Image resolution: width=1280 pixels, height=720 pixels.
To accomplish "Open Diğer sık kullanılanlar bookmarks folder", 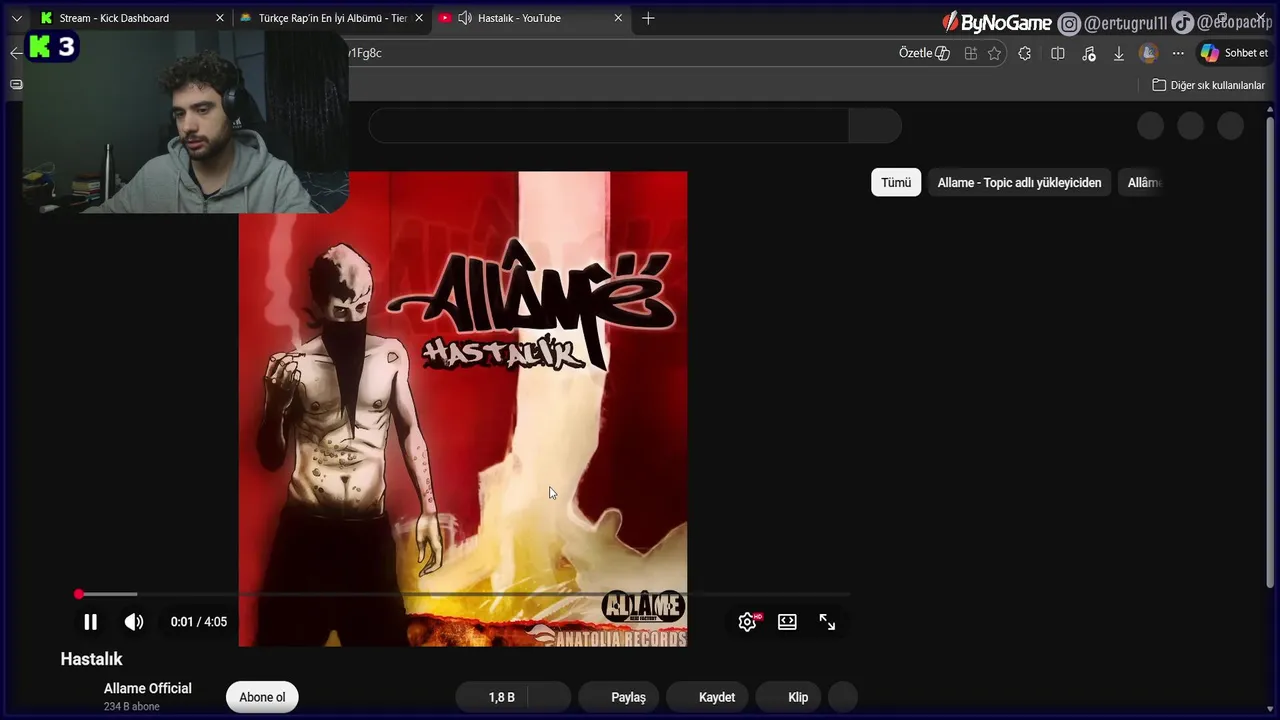I will 1208,85.
